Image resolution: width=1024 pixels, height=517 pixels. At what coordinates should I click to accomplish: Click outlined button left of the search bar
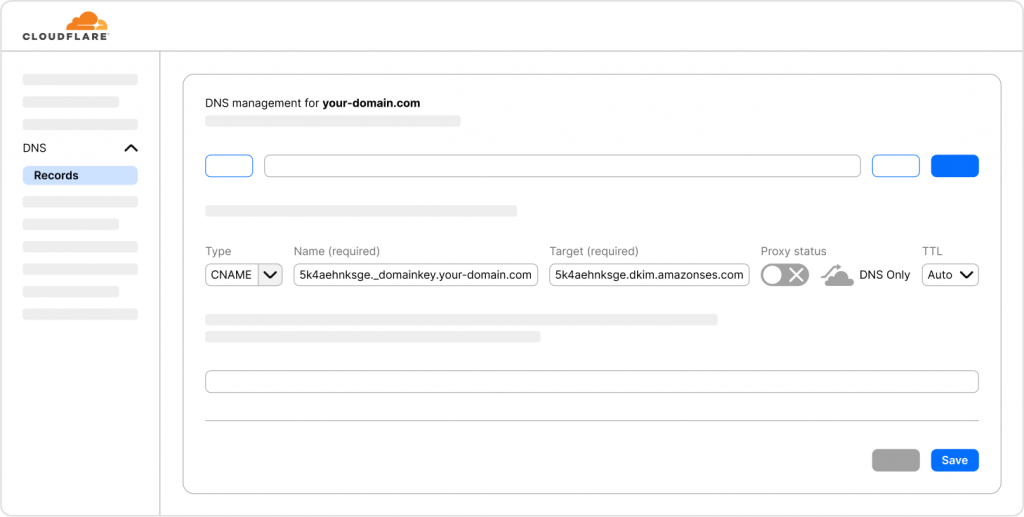click(x=229, y=166)
